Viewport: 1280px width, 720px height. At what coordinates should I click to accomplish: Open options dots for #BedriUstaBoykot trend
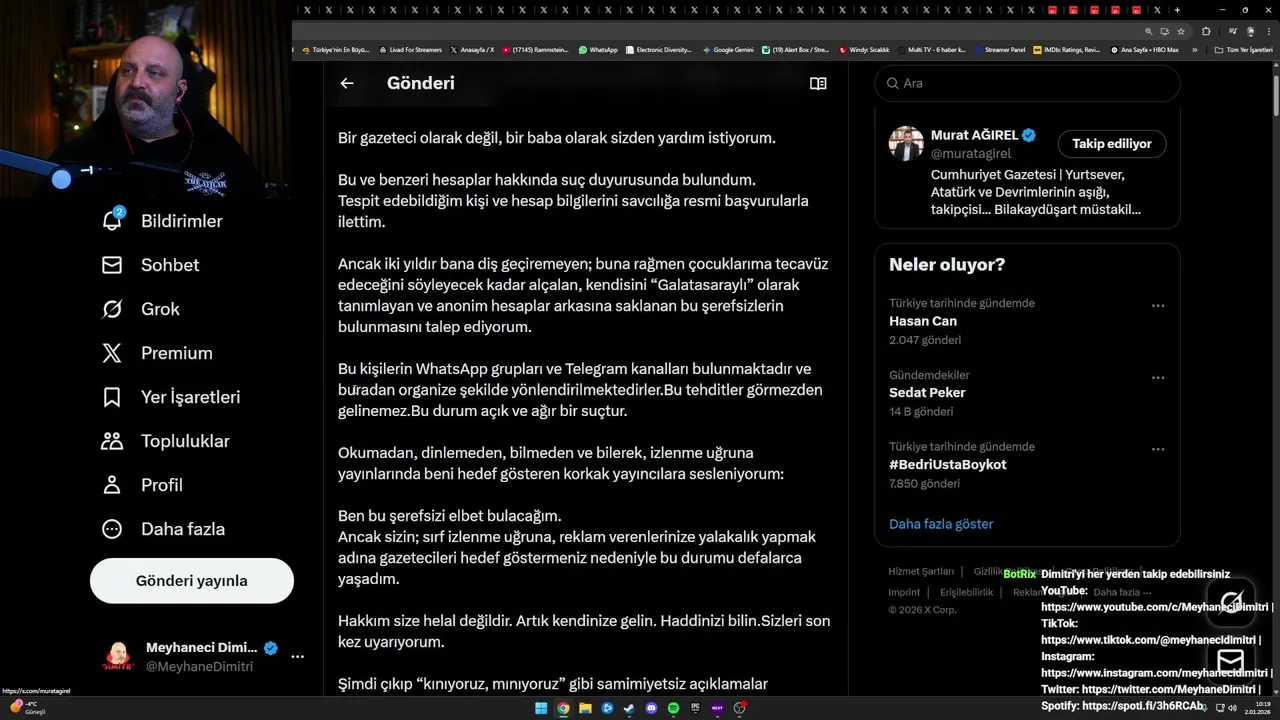[1158, 450]
